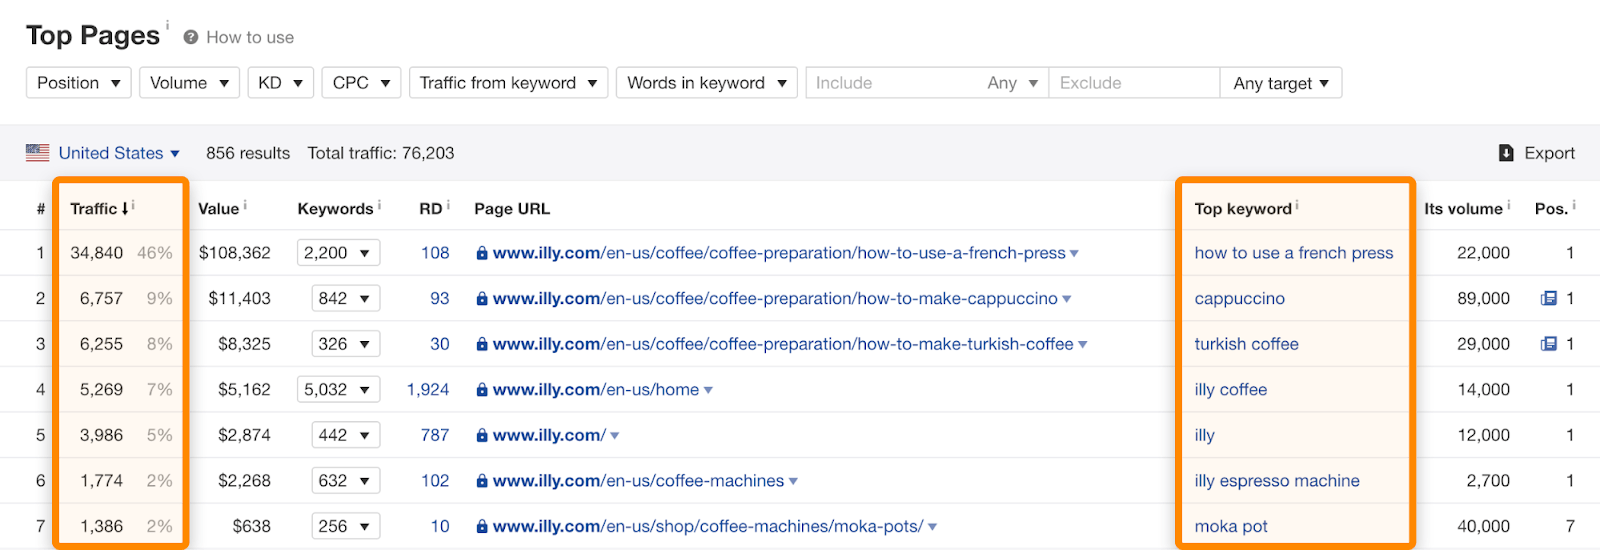
Task: Open the Volume filter dropdown
Action: pyautogui.click(x=189, y=83)
